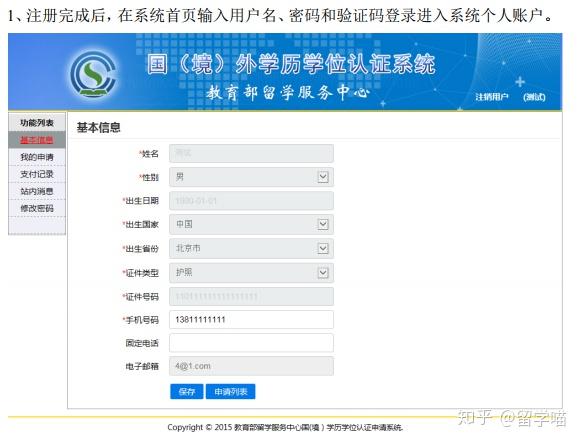Open 我的申请 in the sidebar menu
Image resolution: width=581 pixels, height=443 pixels.
37,157
